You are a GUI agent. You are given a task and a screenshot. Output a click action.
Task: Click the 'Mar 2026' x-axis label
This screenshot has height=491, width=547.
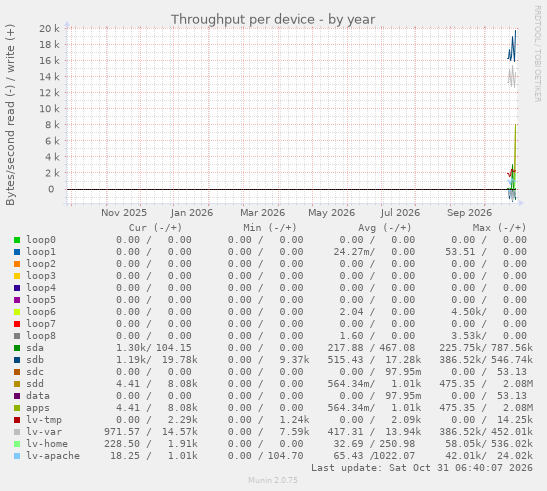[x=262, y=213]
